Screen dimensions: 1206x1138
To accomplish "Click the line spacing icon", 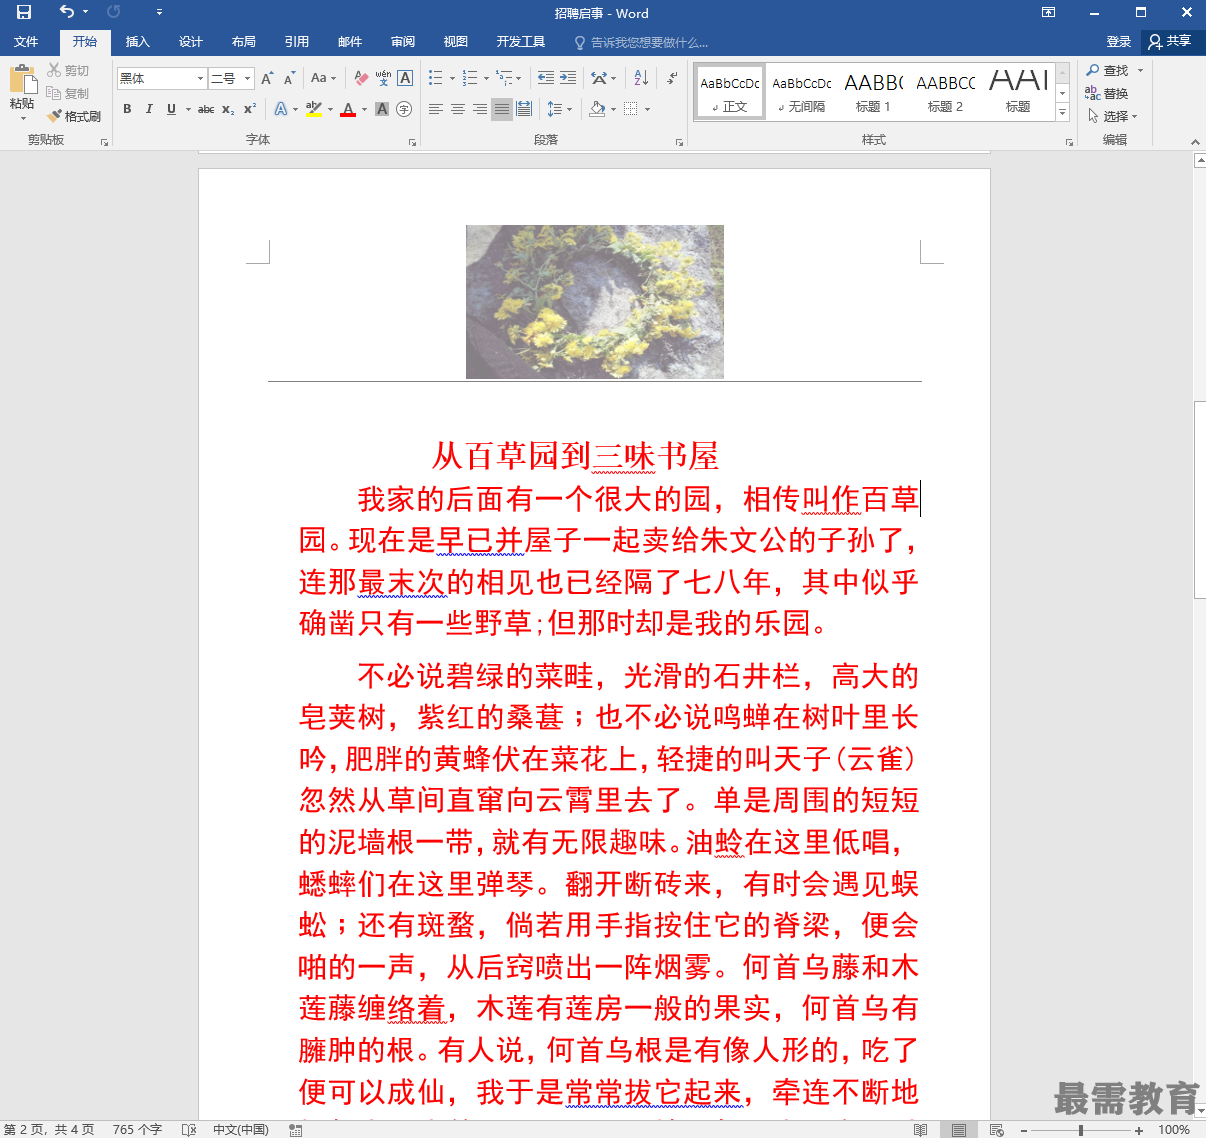I will click(x=554, y=109).
